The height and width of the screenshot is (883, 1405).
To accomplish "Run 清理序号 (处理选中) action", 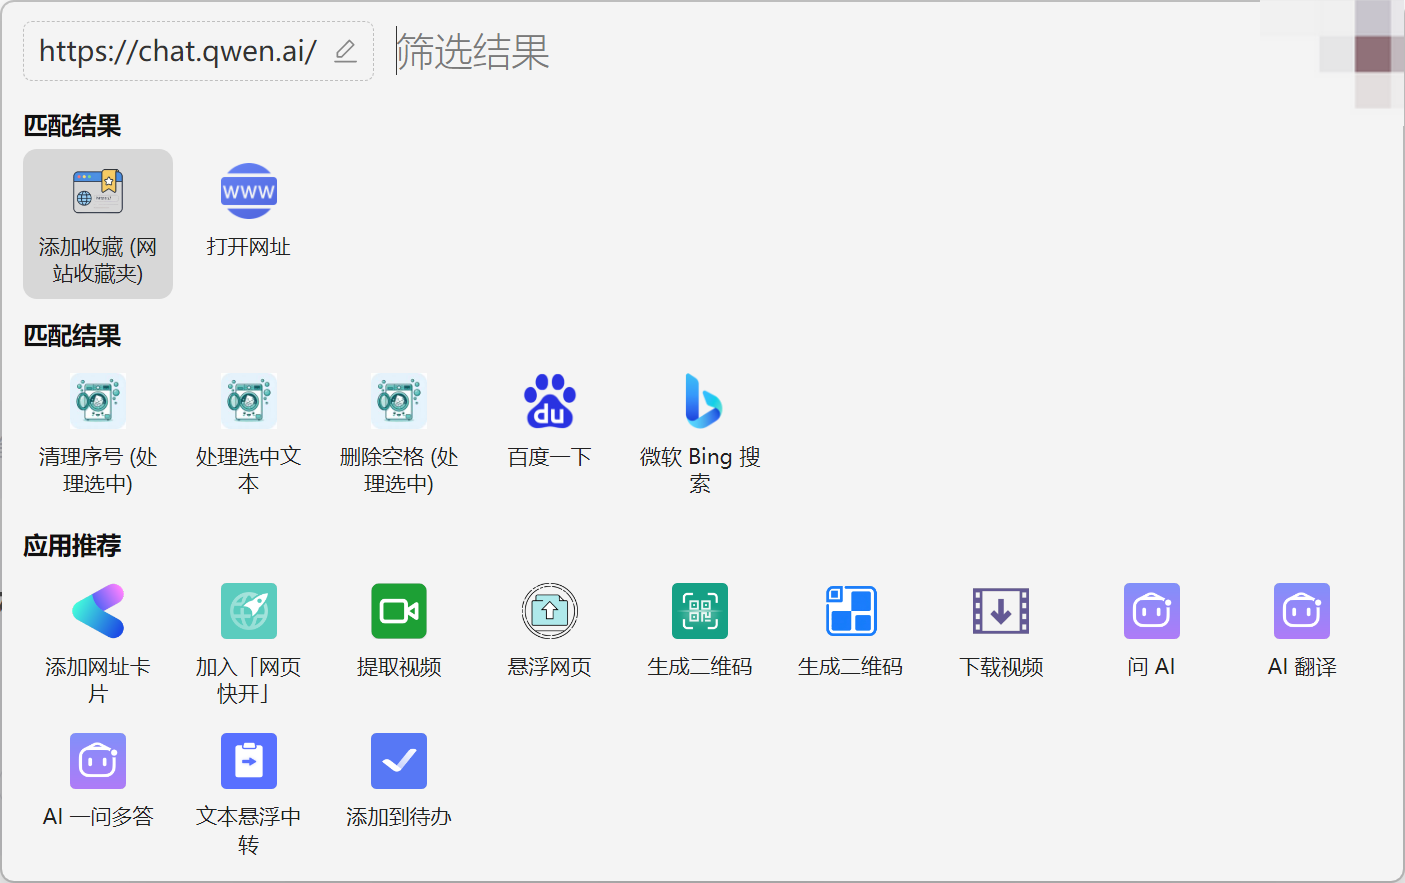I will (98, 434).
